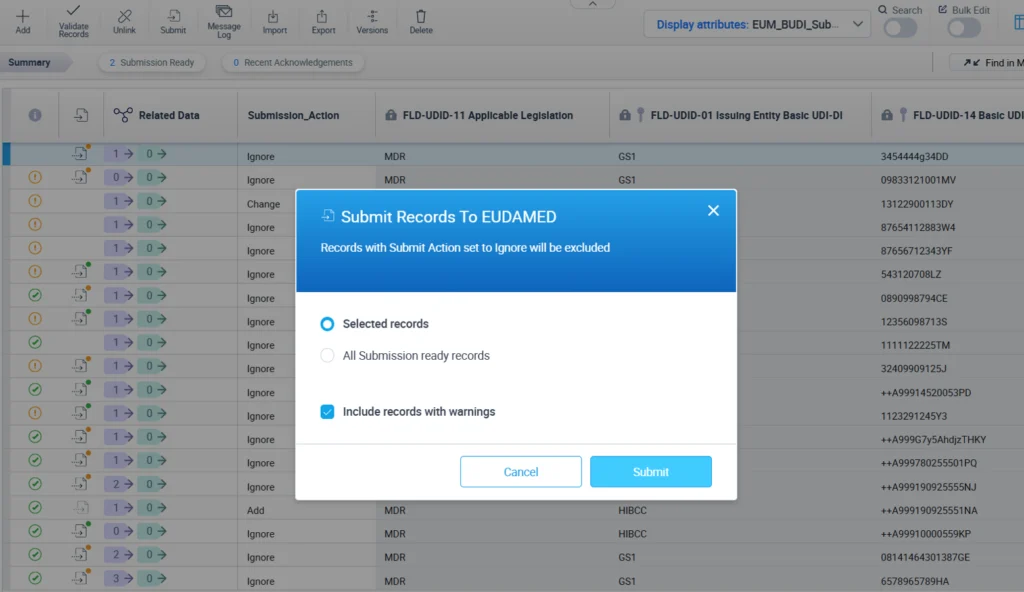1024x592 pixels.
Task: Cancel the Submit Records dialog
Action: [520, 472]
